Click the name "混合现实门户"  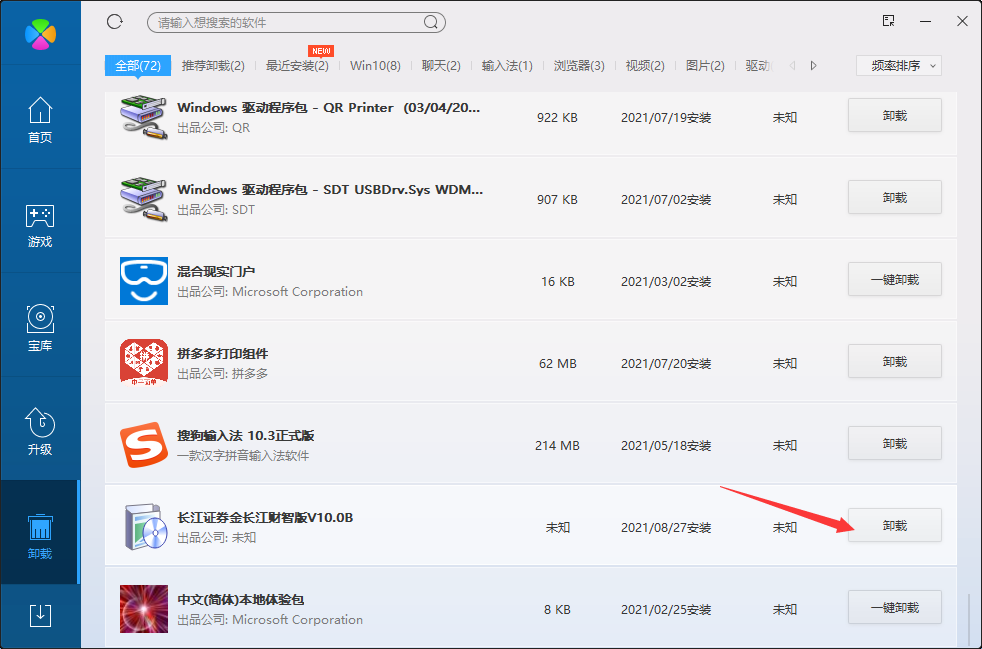[216, 271]
